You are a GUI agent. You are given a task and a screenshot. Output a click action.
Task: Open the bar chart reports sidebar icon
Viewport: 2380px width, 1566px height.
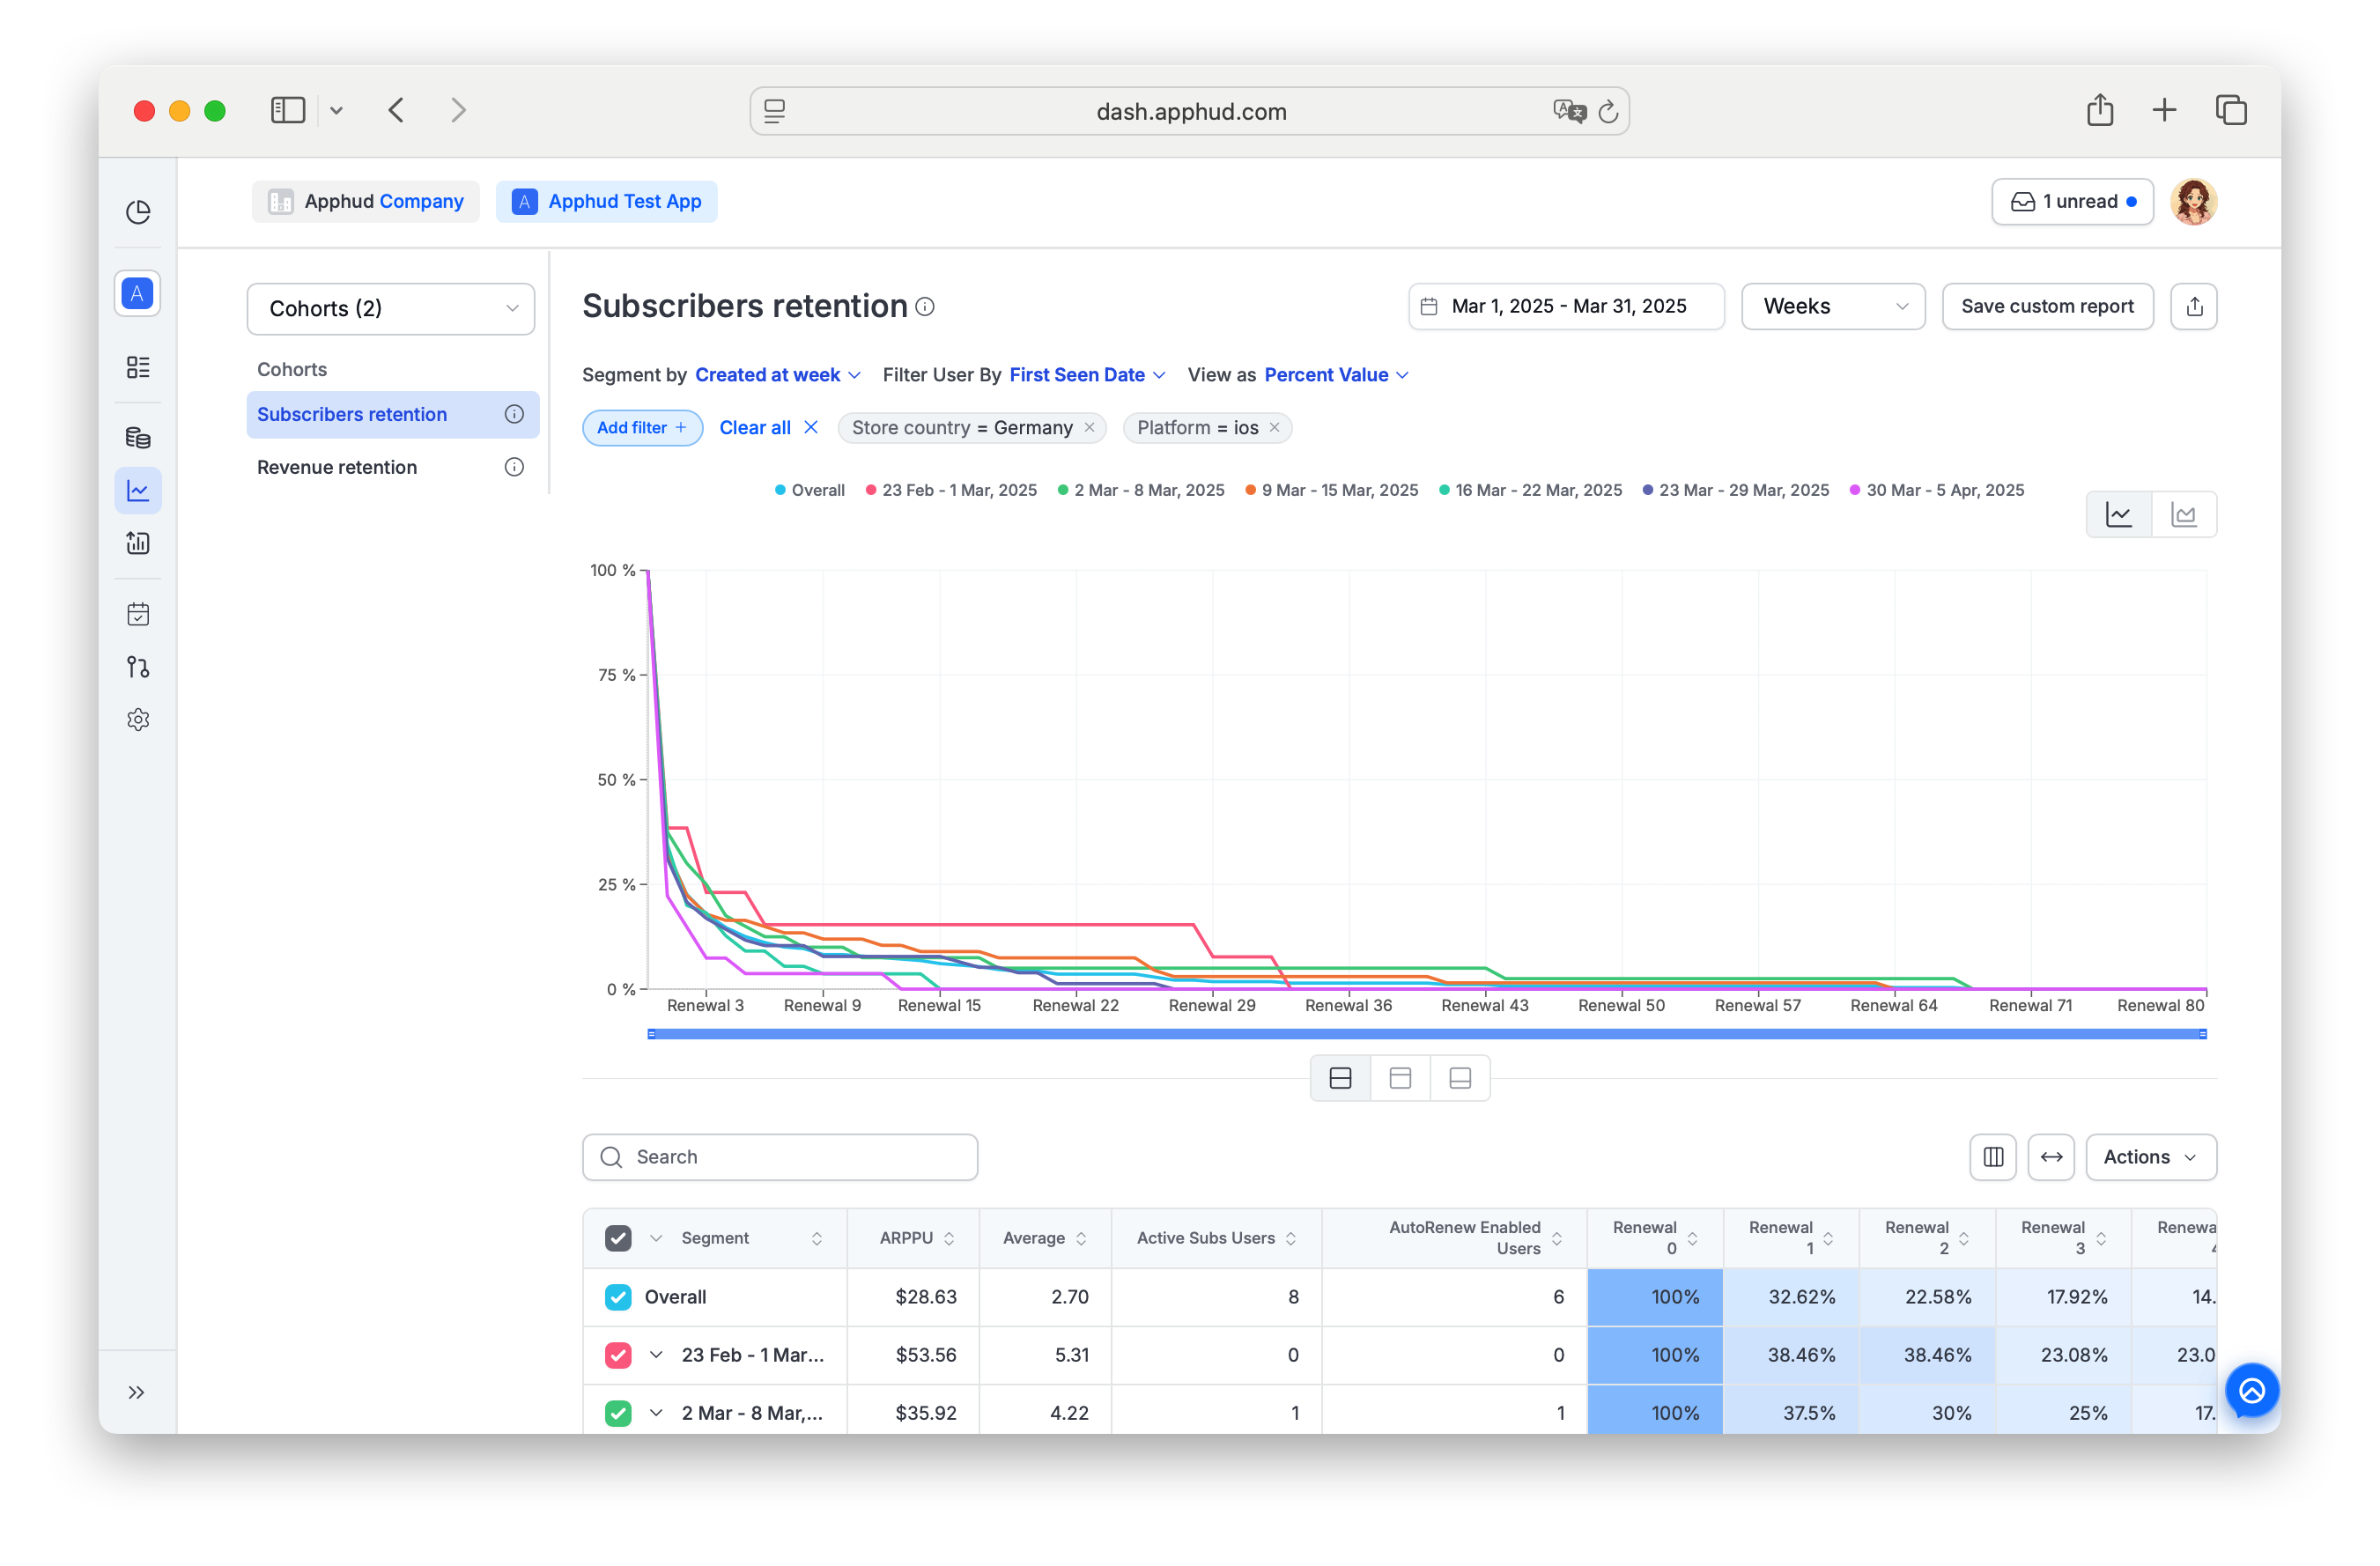[138, 543]
